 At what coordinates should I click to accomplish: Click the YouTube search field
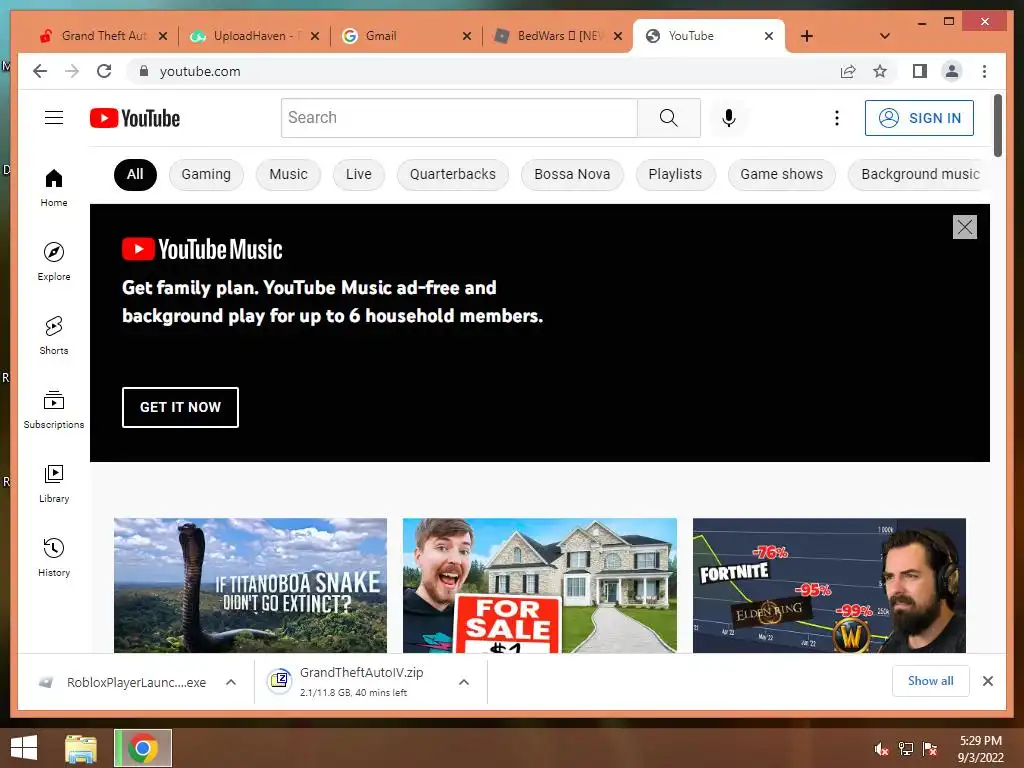click(x=459, y=118)
